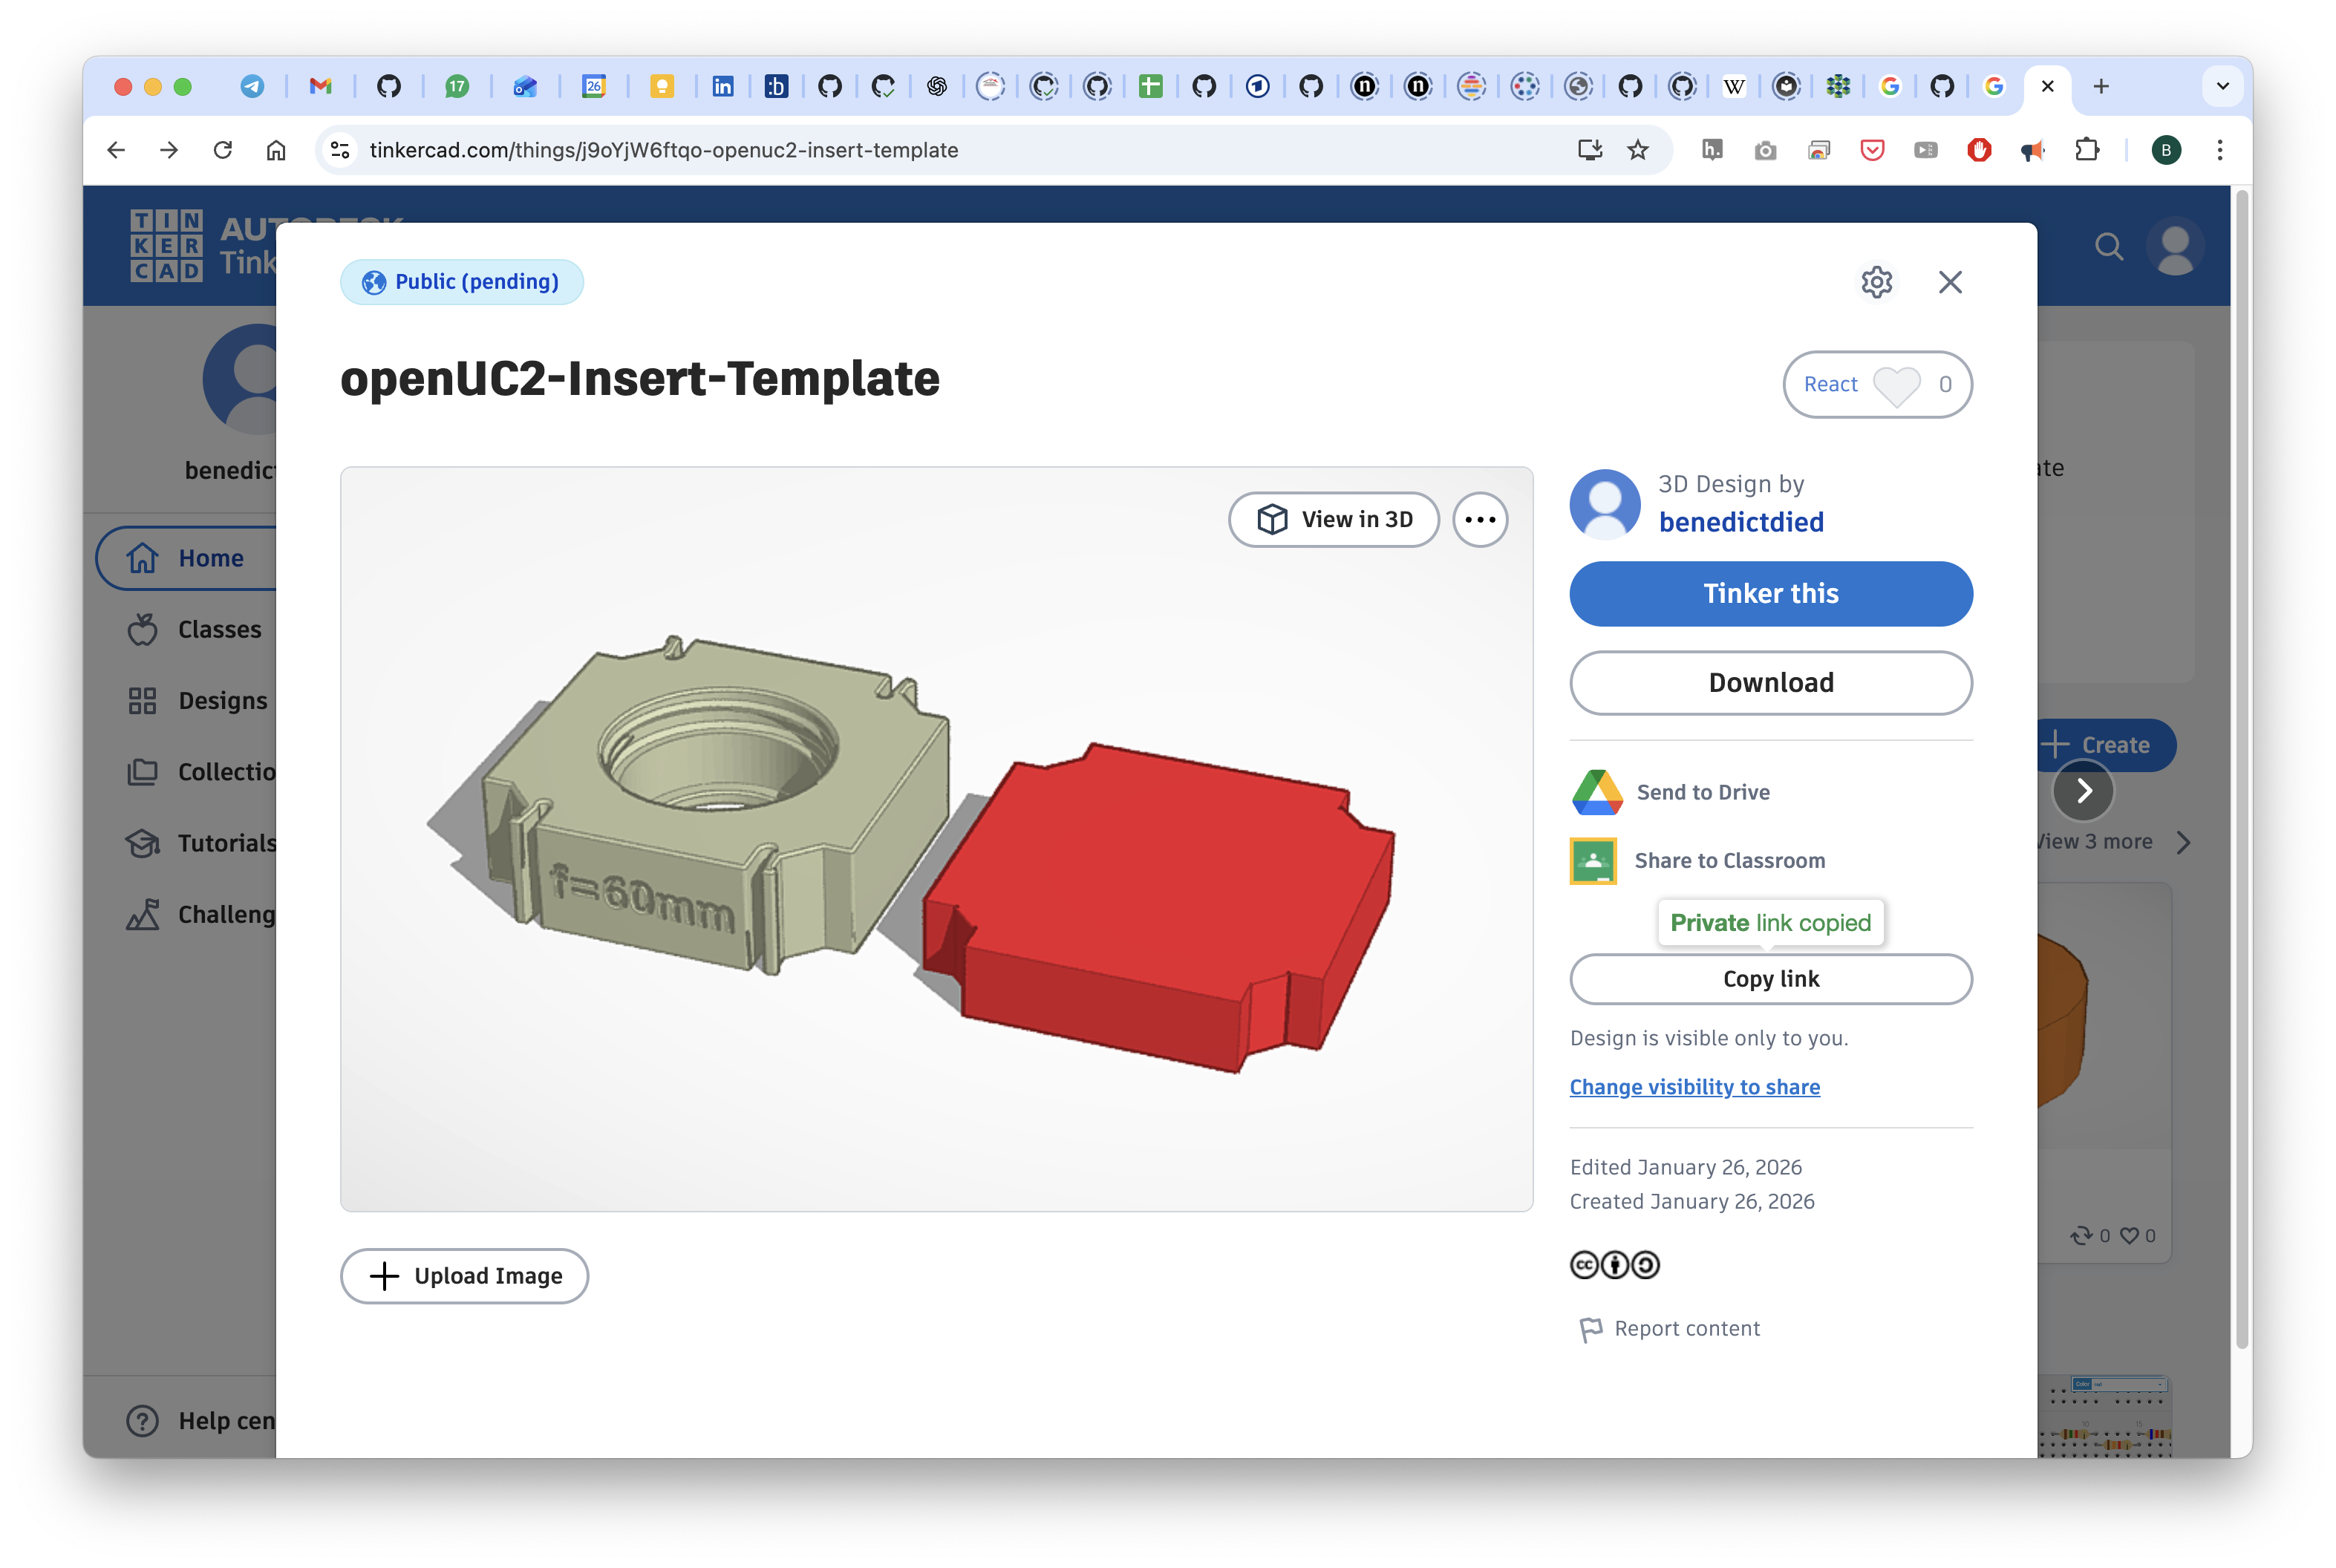Click the three-dots more options button
The height and width of the screenshot is (1568, 2336).
(x=1480, y=520)
